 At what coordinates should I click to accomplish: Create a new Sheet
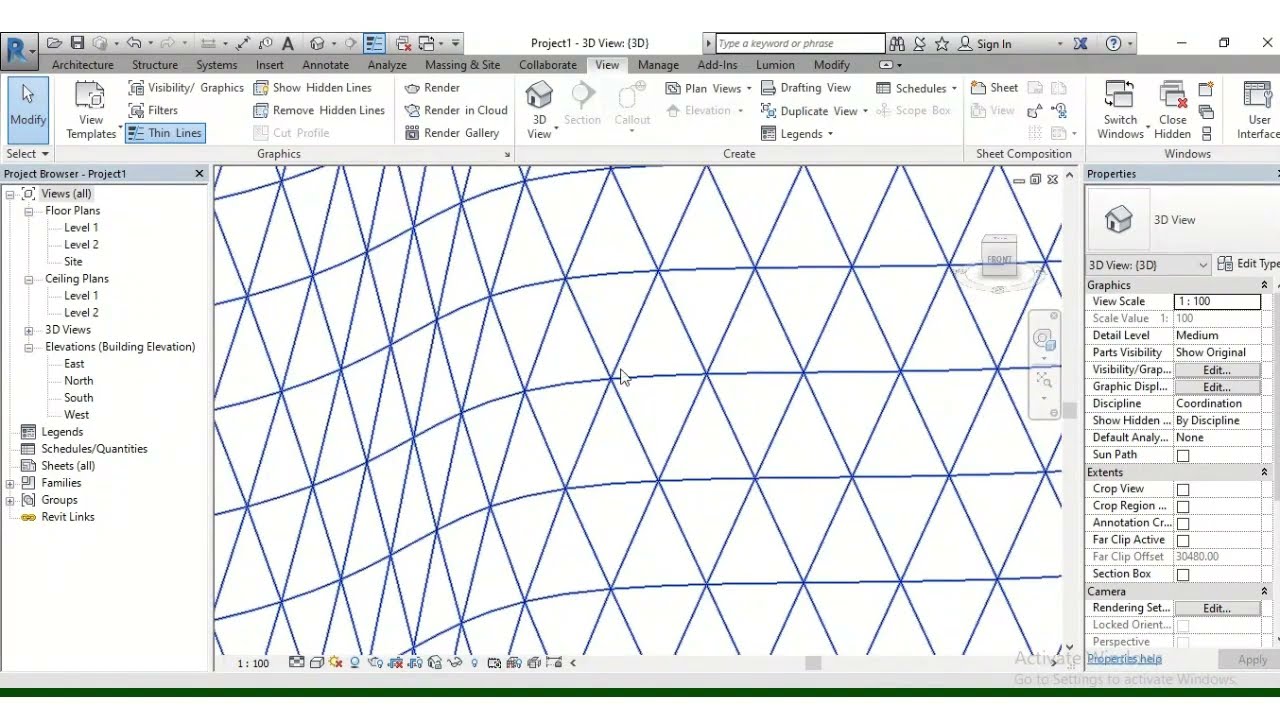pyautogui.click(x=994, y=88)
